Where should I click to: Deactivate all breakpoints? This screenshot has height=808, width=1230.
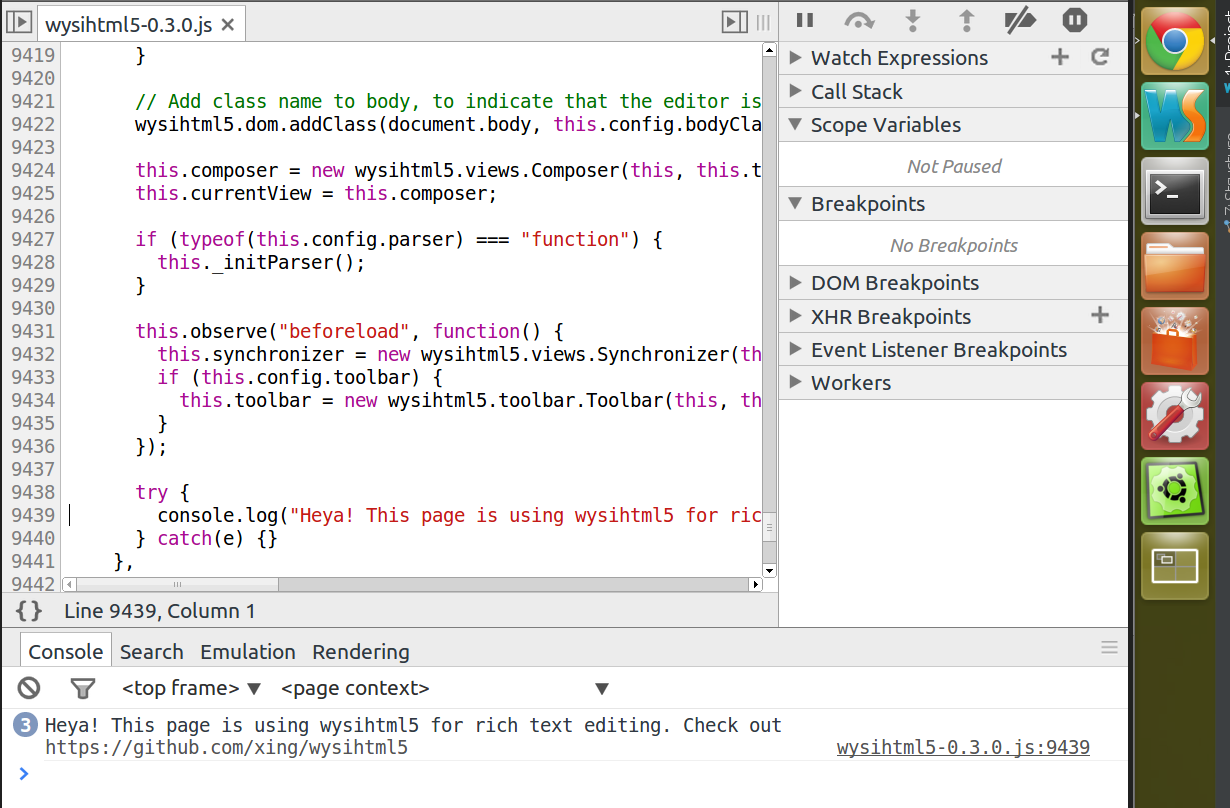coord(1021,20)
